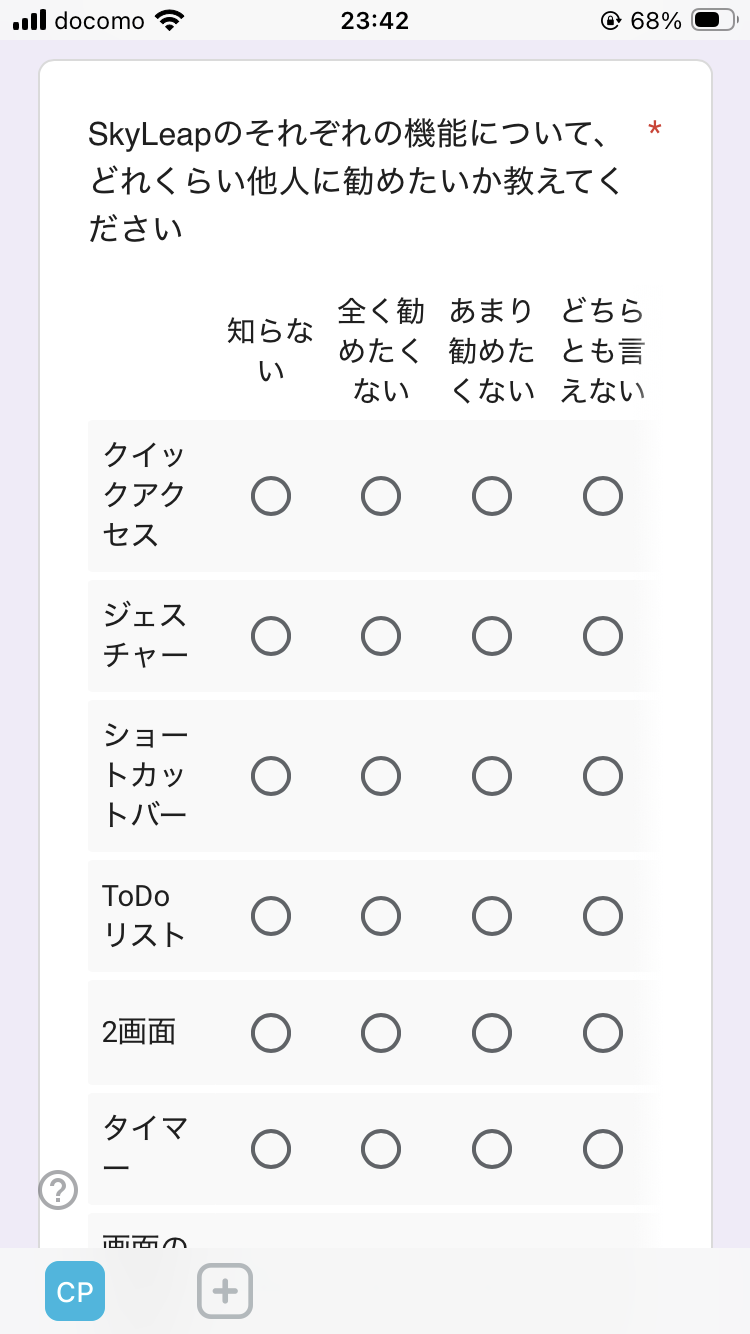Select 知らない for ショートカットバー
Viewport: 750px width, 1334px height.
coord(271,776)
